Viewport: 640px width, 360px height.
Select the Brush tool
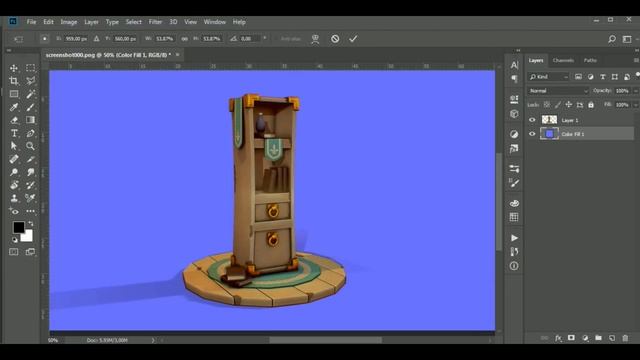pyautogui.click(x=30, y=107)
